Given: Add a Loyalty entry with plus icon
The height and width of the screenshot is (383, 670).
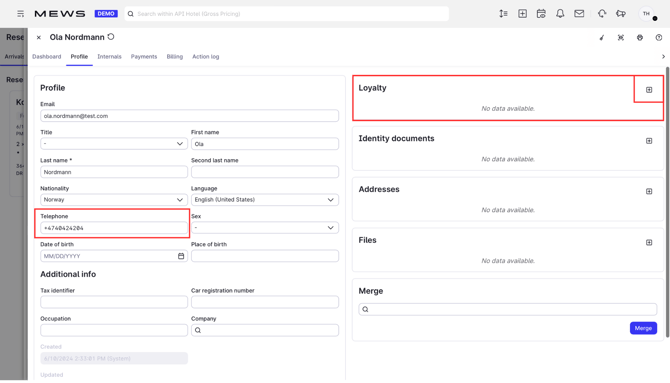Looking at the screenshot, I should point(649,90).
